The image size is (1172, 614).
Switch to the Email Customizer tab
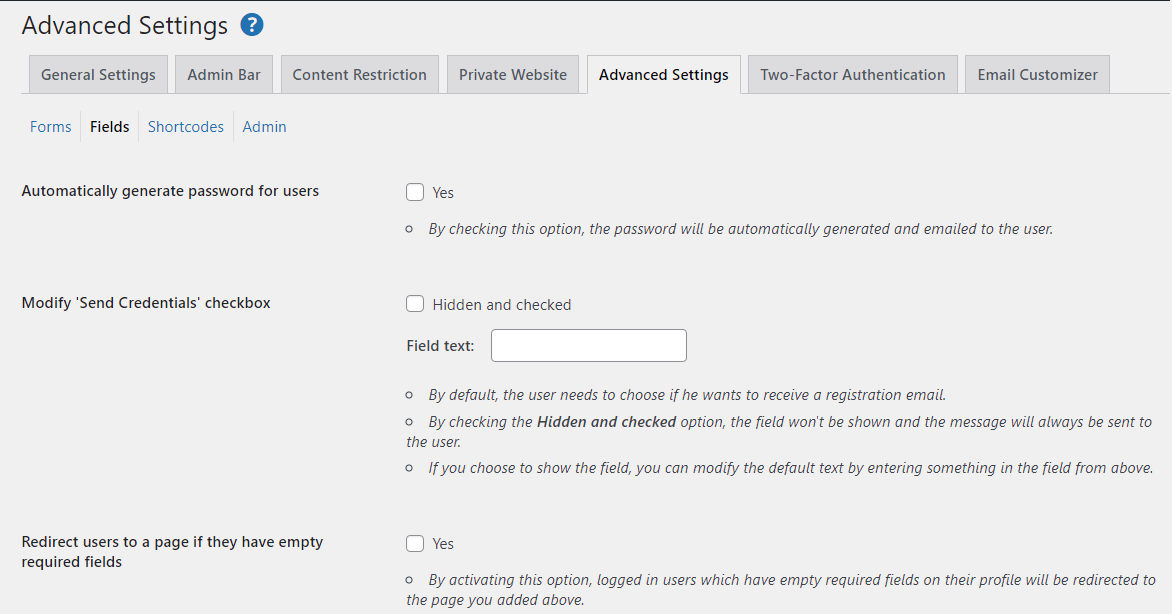[x=1037, y=75]
